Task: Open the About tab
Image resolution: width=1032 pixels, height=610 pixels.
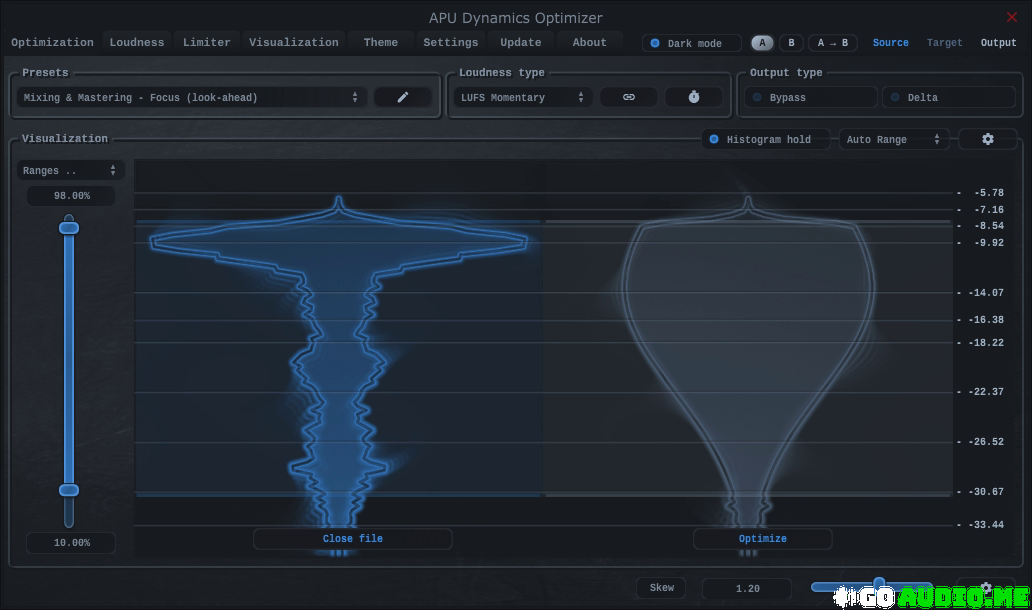Action: 590,42
